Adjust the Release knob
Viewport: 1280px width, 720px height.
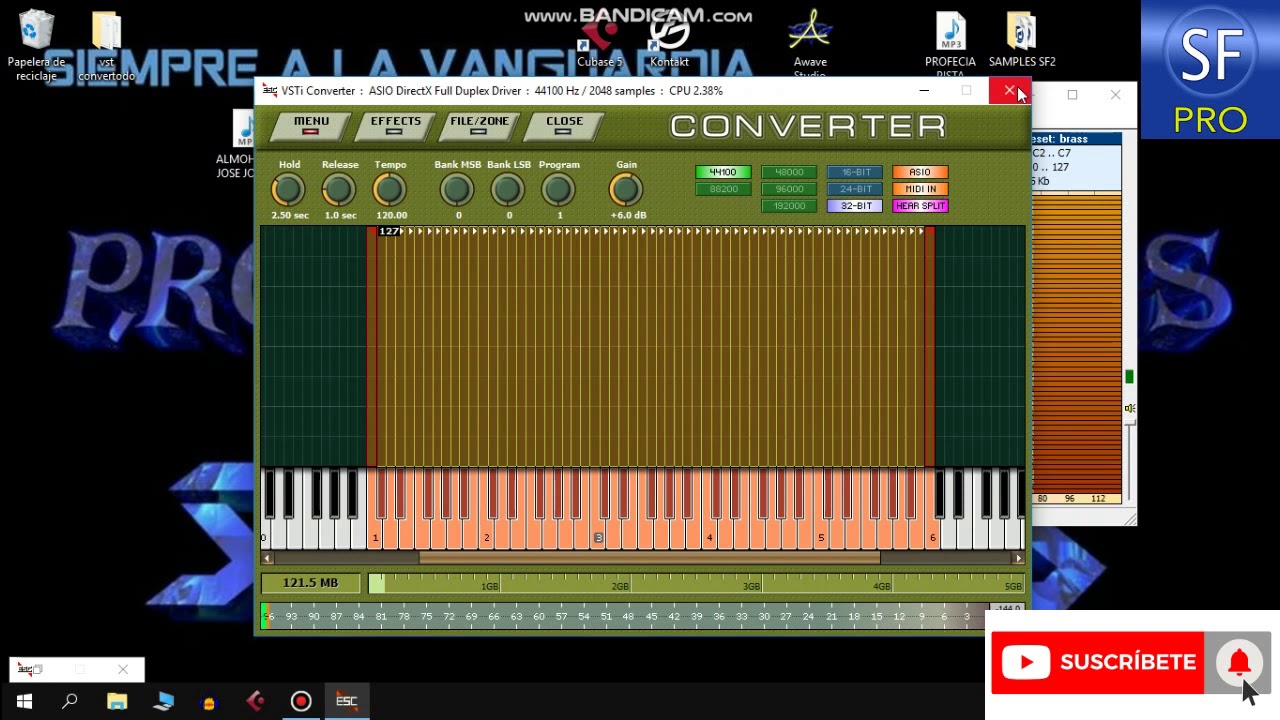point(339,189)
